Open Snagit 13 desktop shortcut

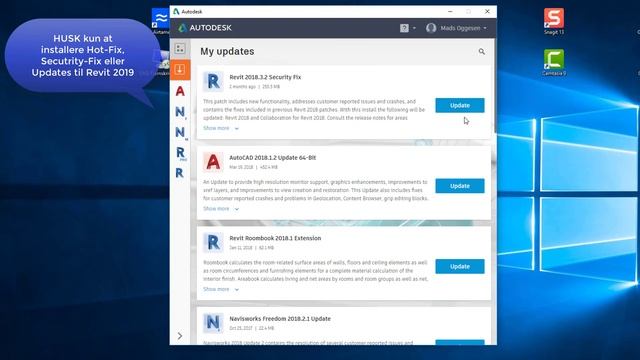553,21
